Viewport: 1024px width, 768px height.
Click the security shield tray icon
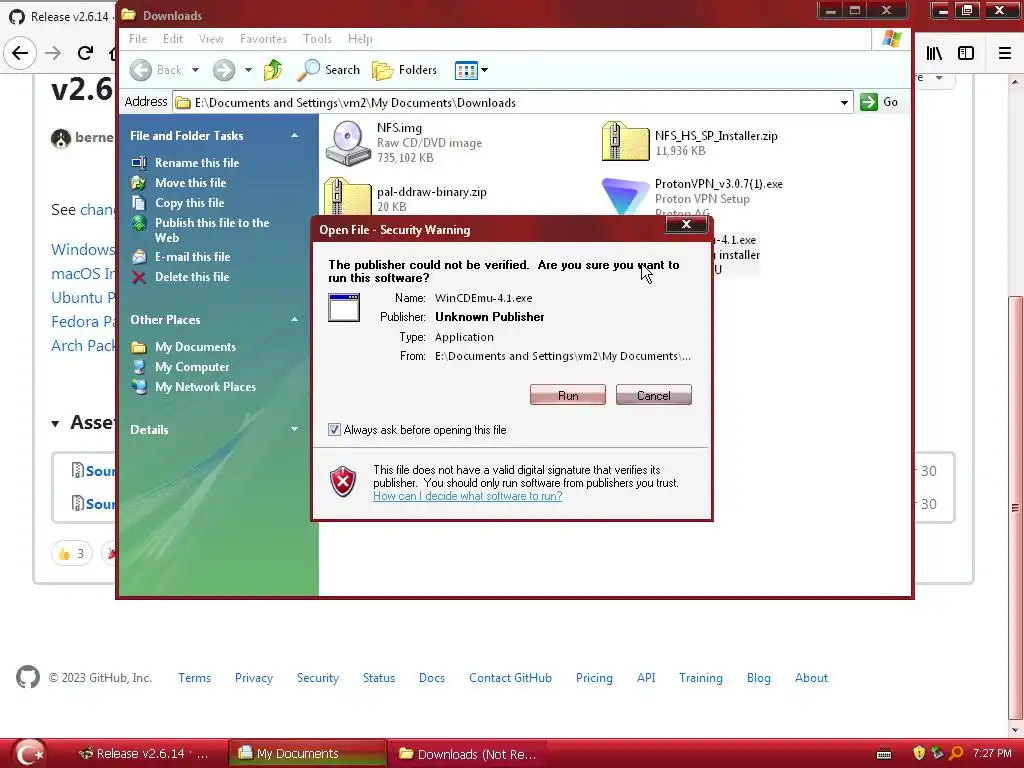coord(920,753)
